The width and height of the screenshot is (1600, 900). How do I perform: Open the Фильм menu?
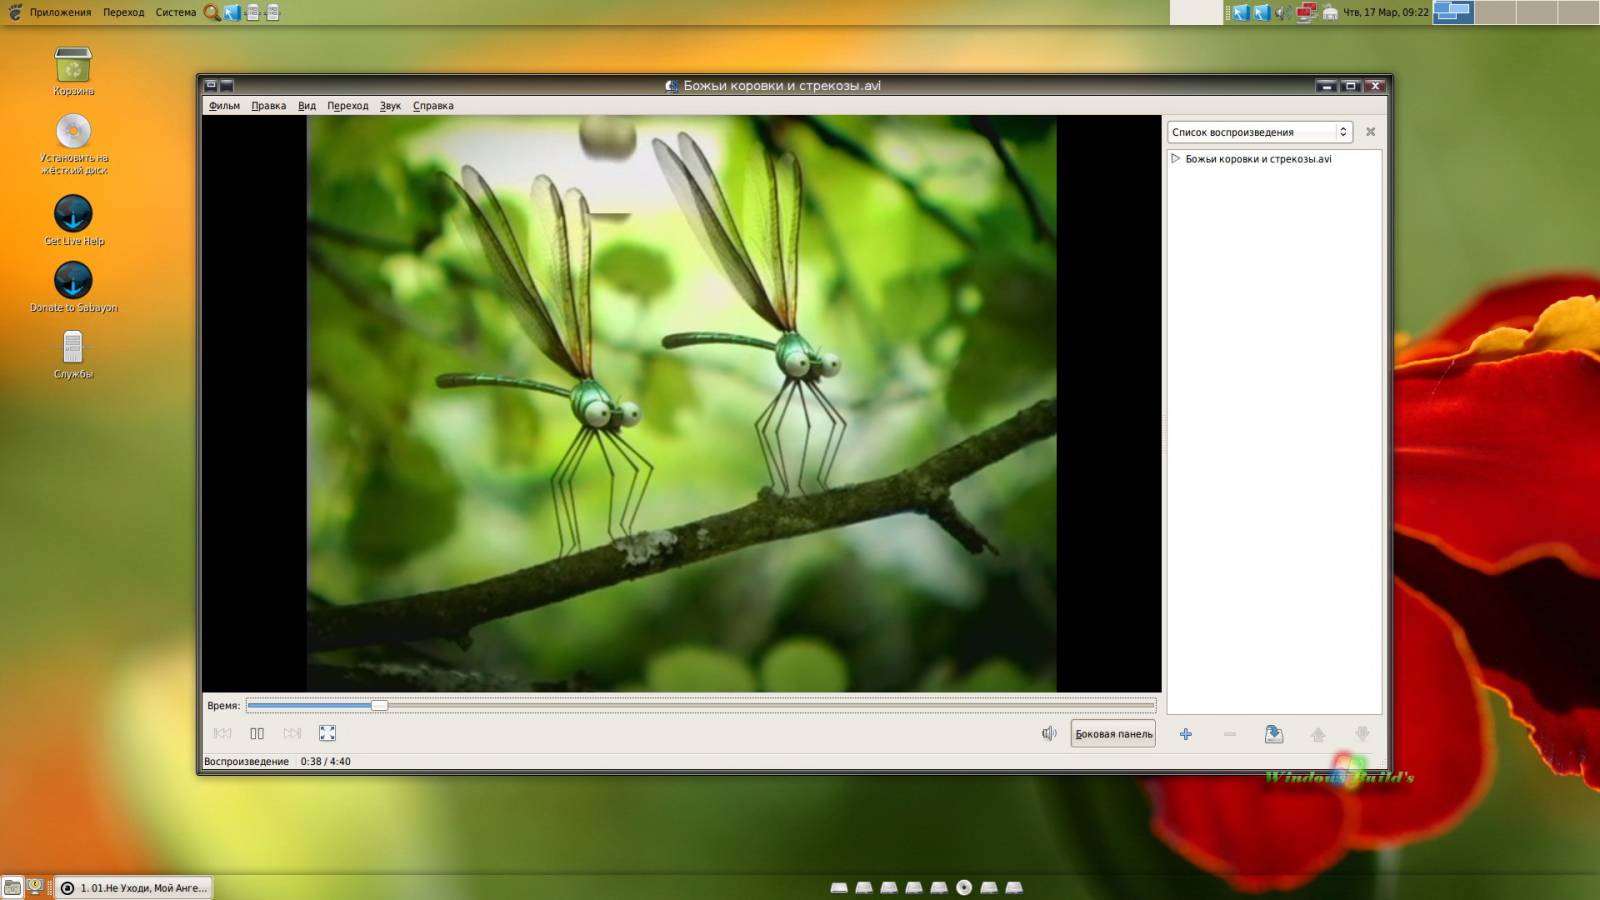(224, 105)
